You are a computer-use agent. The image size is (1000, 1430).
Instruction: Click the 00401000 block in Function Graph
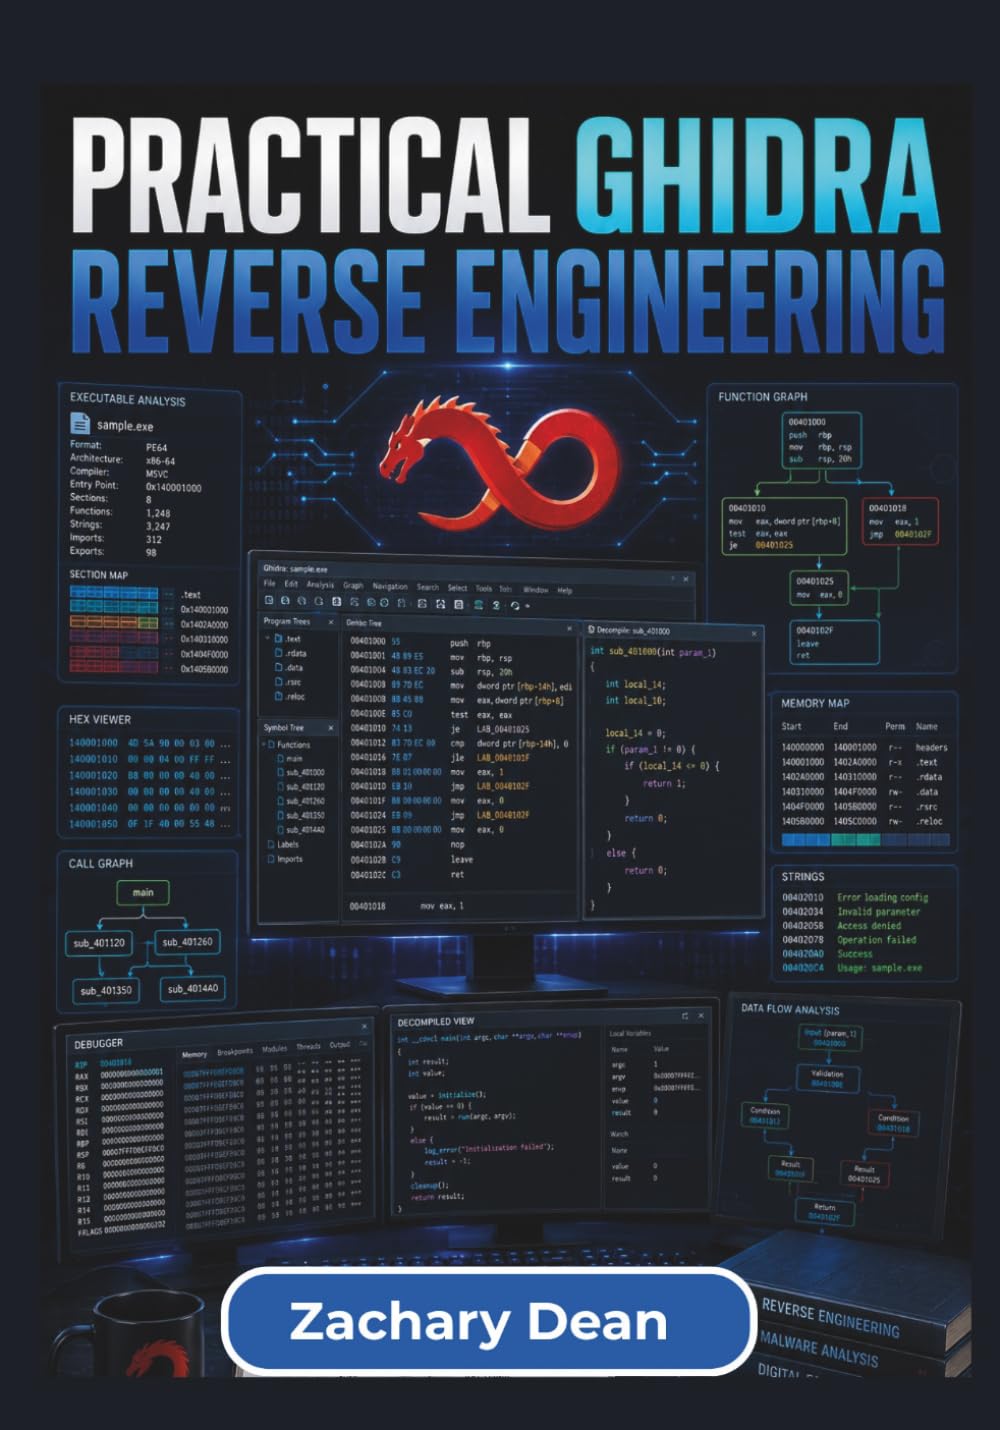(x=820, y=442)
